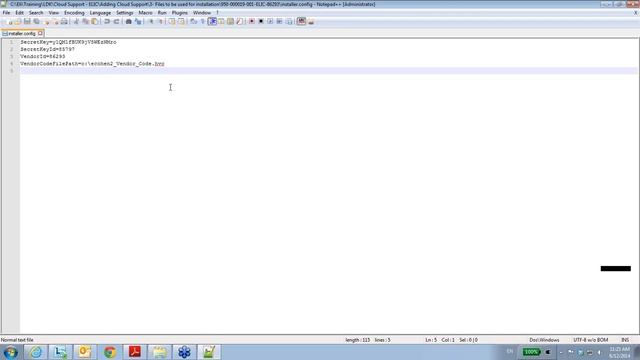Open the ? help menu
Viewport: 640px width, 360px height.
coord(217,13)
